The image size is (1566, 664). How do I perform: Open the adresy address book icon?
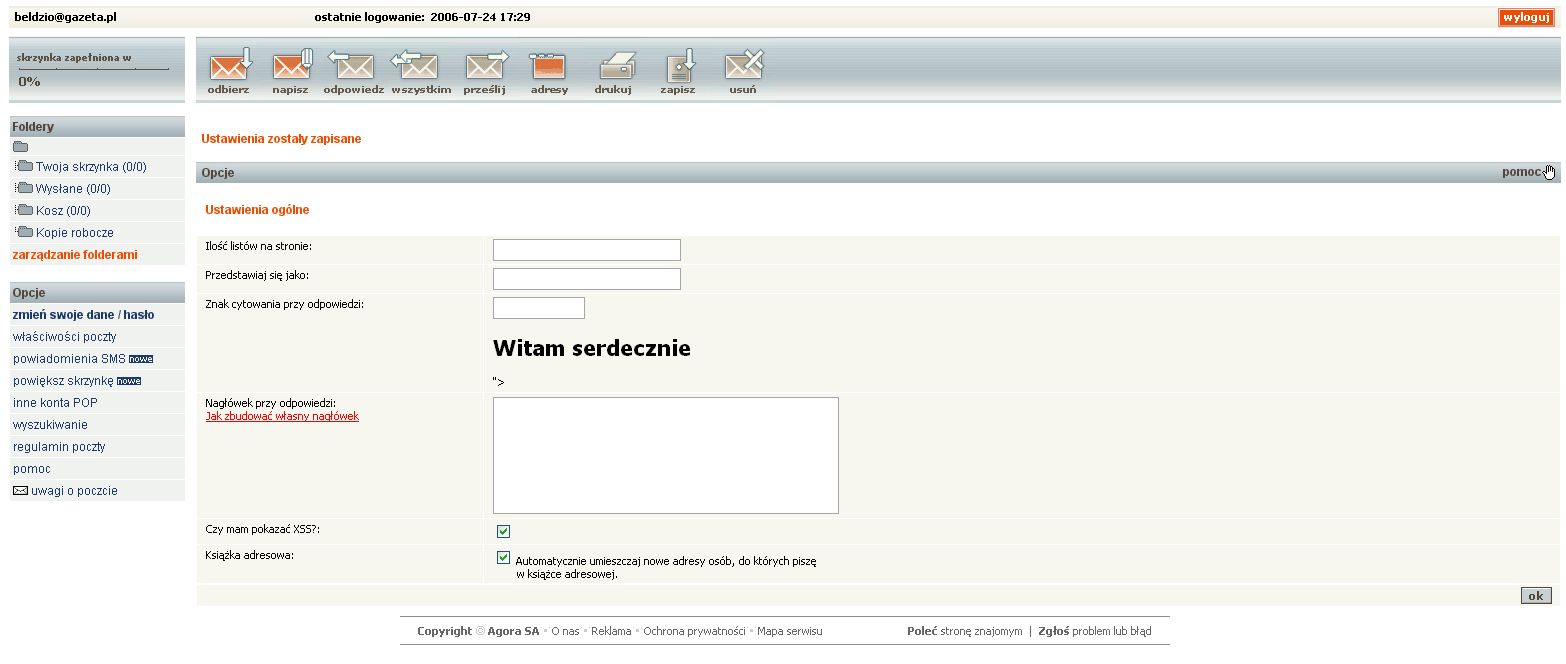tap(549, 67)
